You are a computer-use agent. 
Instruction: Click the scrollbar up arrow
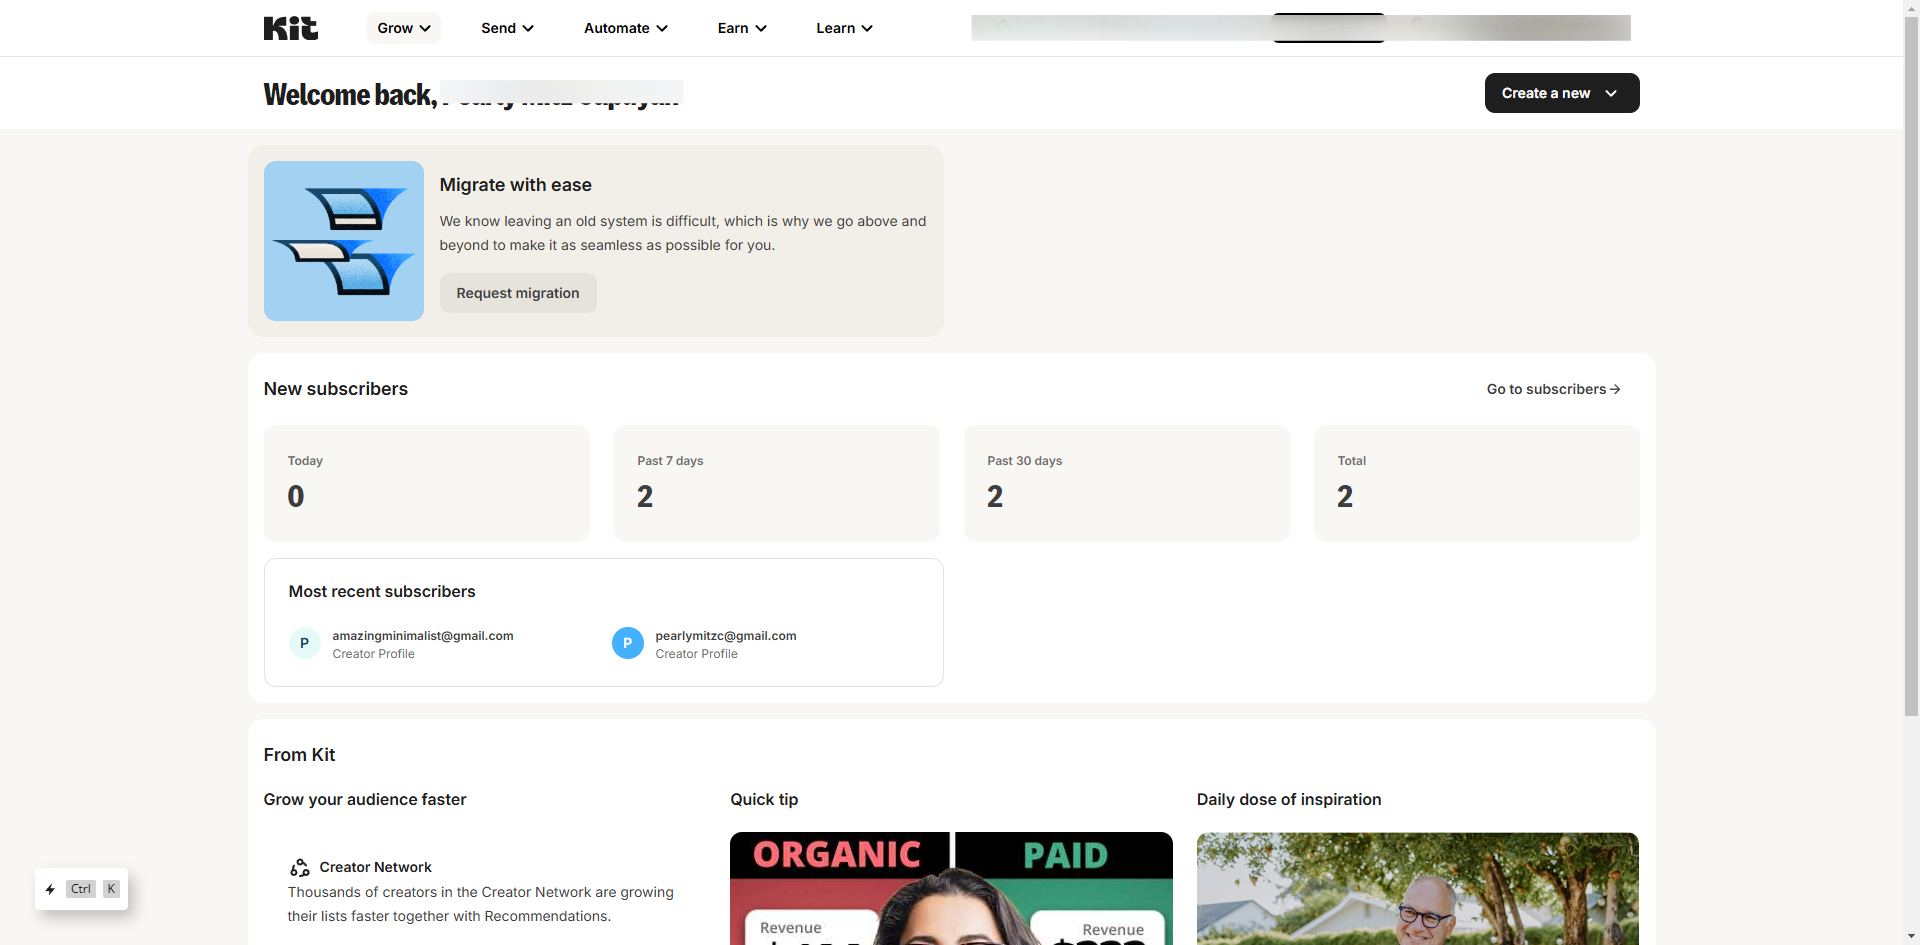pyautogui.click(x=1911, y=8)
